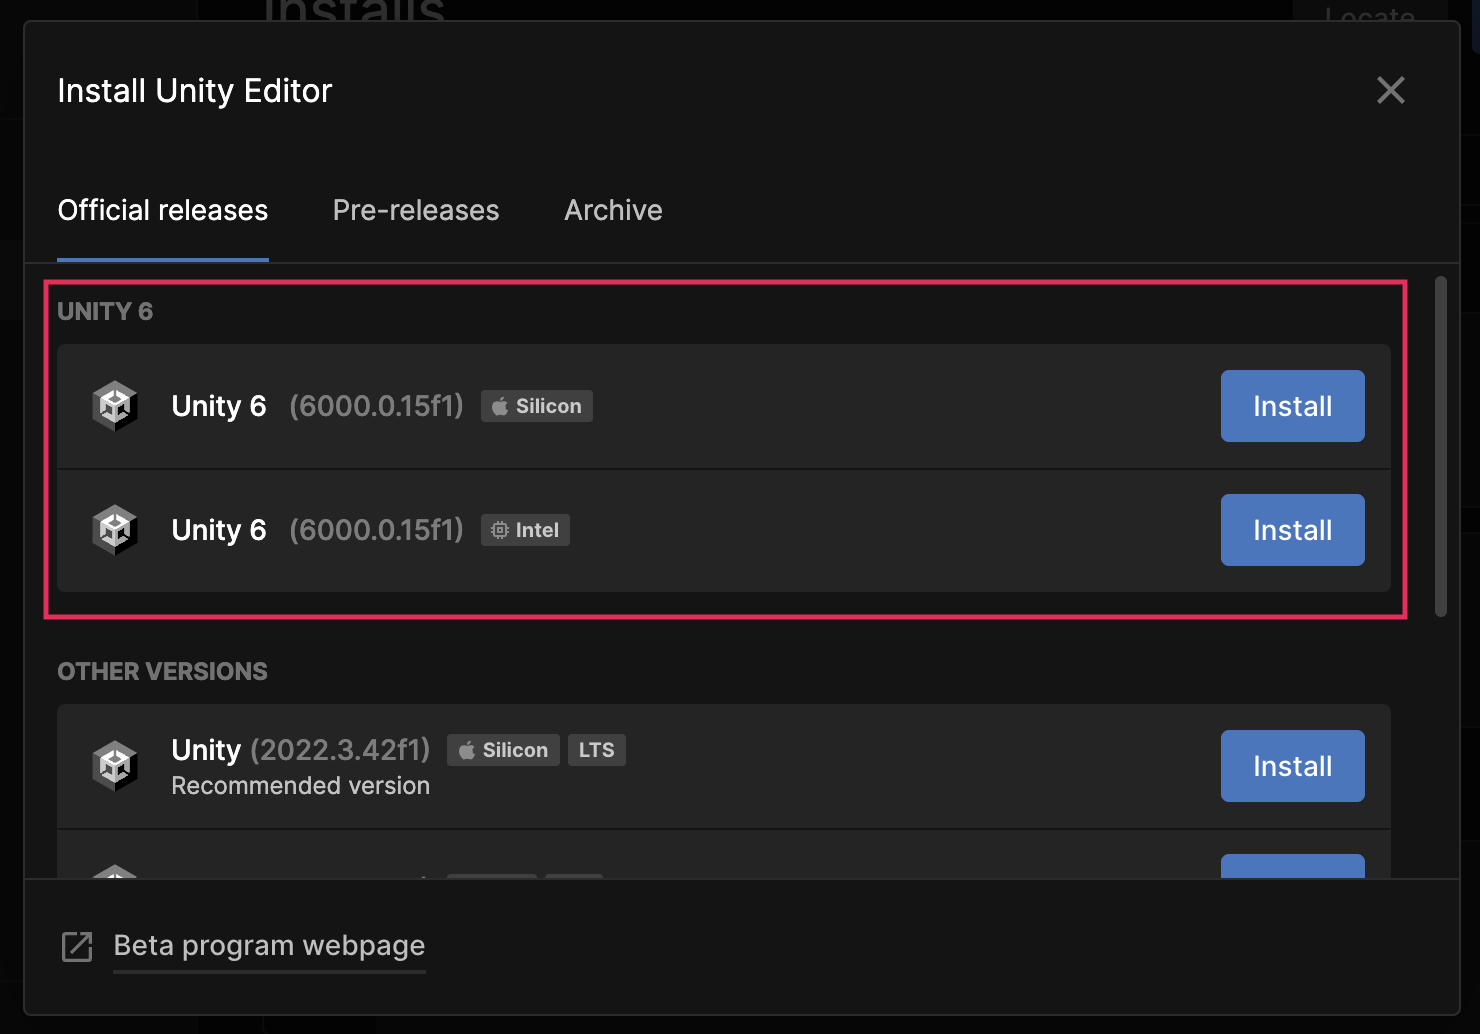Open the Beta program webpage link
Viewport: 1480px width, 1034px height.
pos(269,946)
